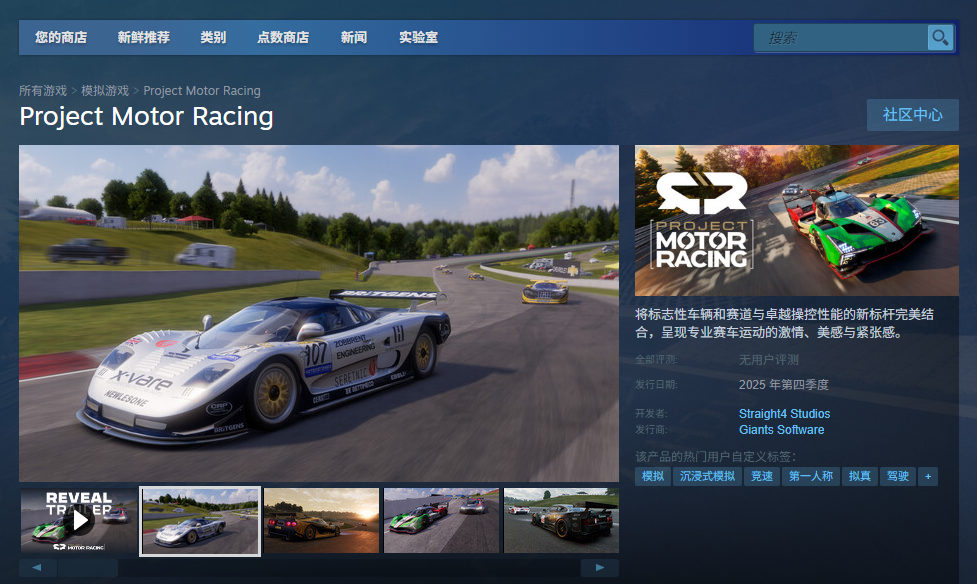977x584 pixels.
Task: Select the 竞速 tag
Action: point(761,476)
